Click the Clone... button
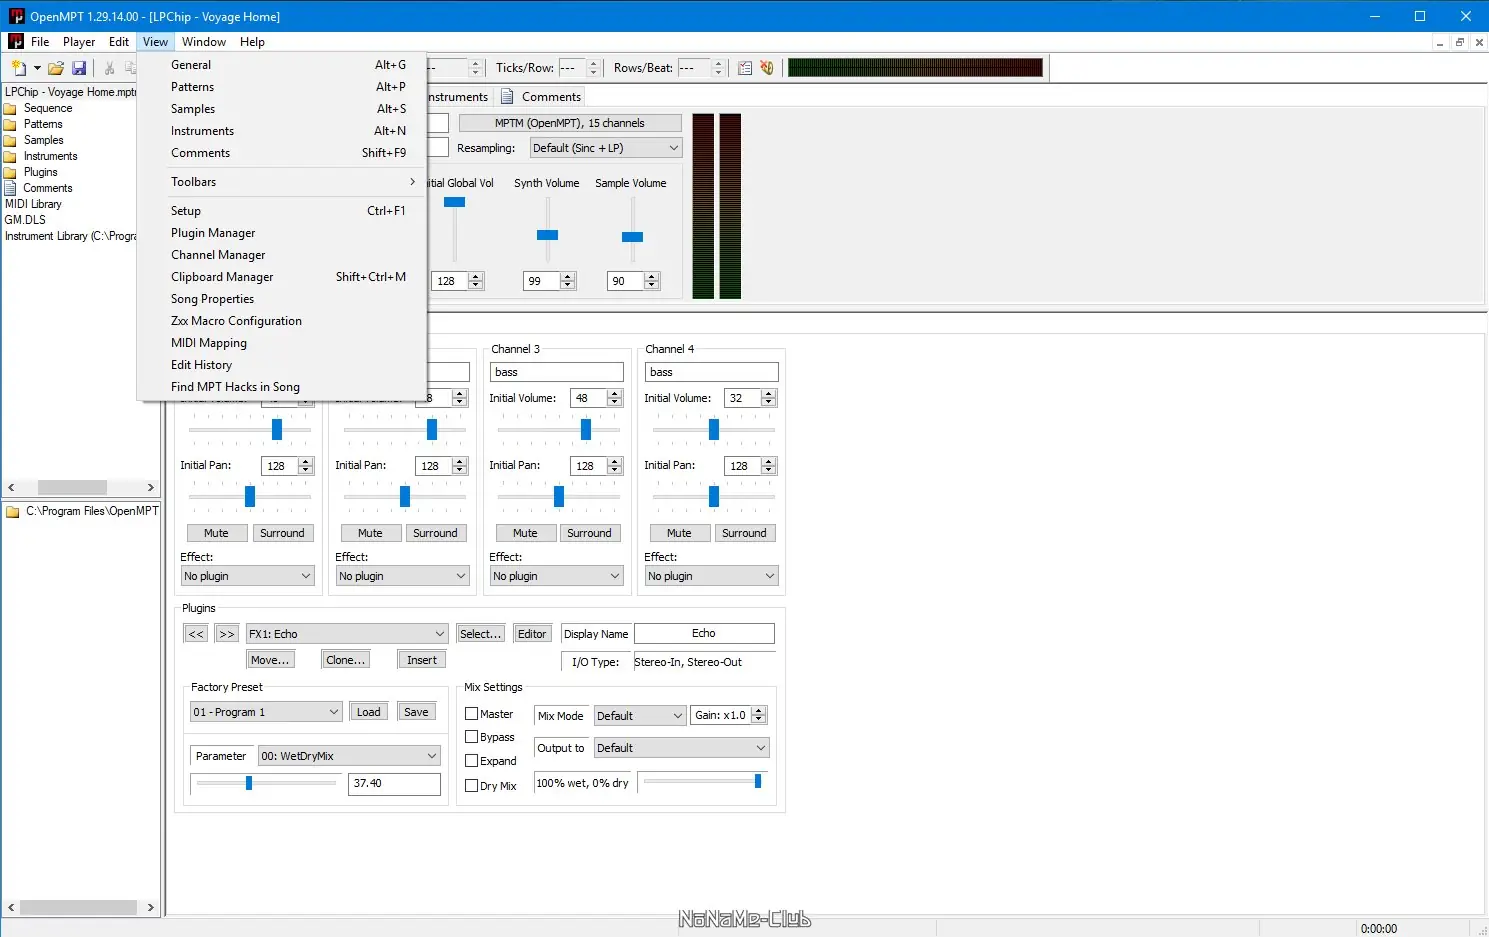Screen dimensions: 1489x937 pos(346,660)
